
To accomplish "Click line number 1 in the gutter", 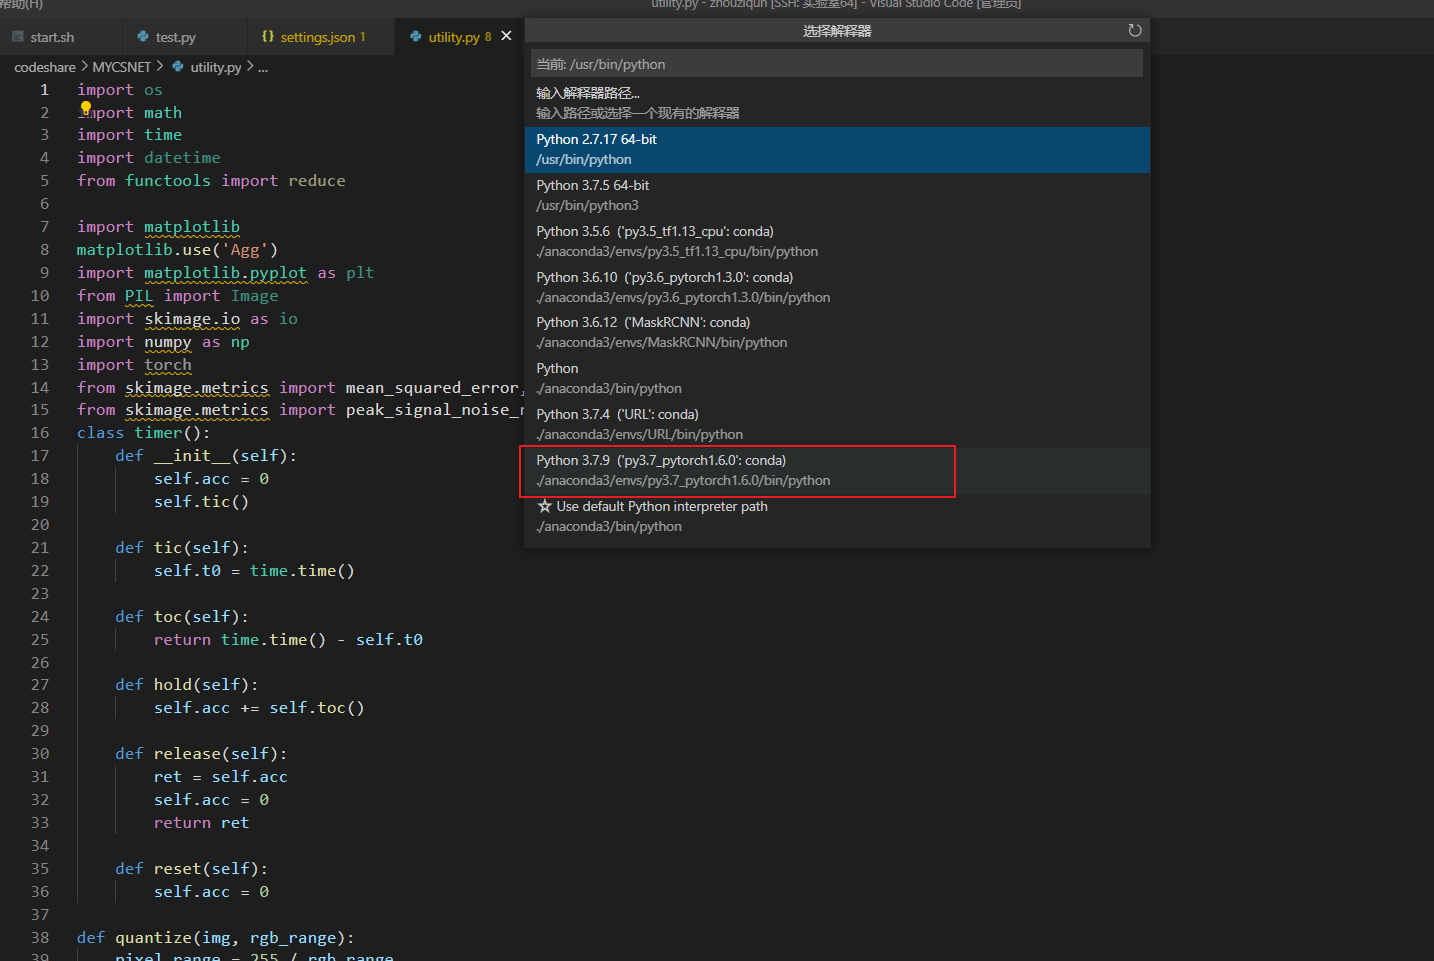I will click(44, 90).
